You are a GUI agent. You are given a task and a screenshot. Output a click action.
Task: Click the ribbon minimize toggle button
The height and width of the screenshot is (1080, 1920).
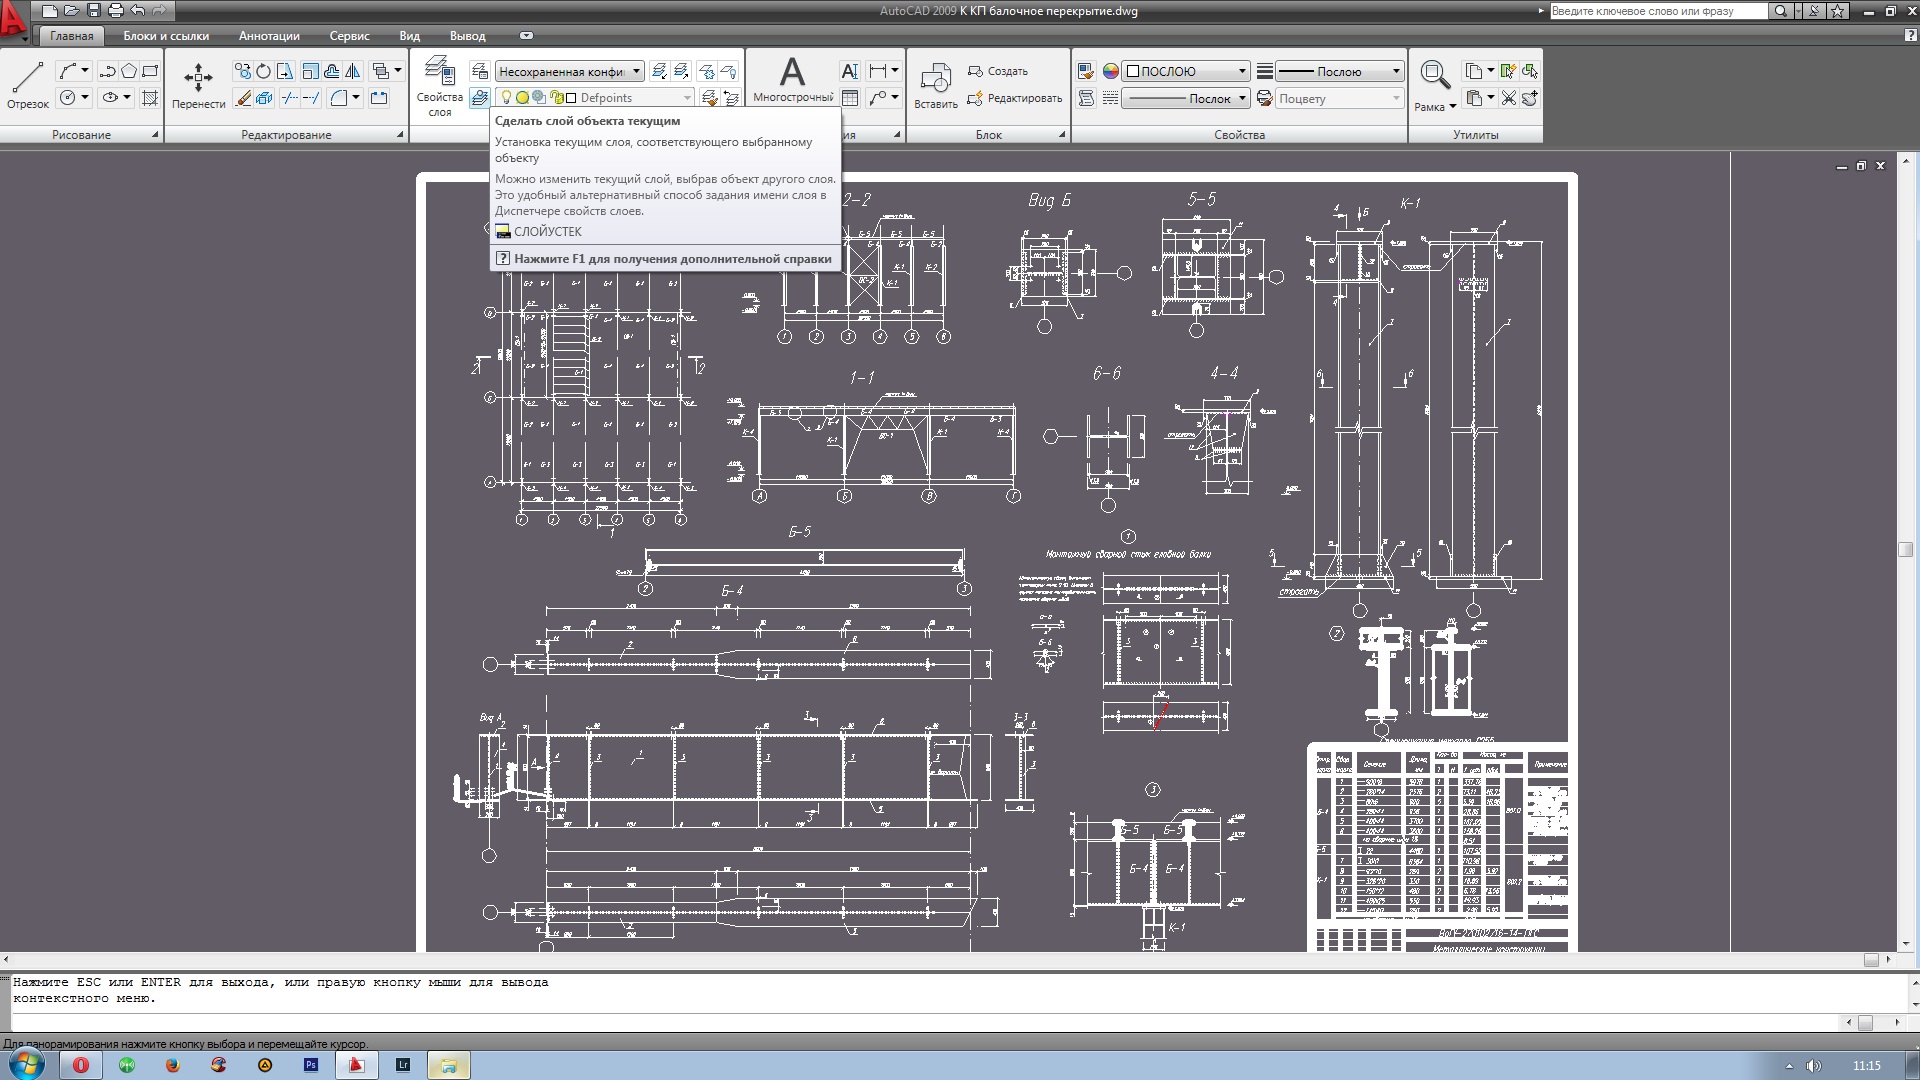click(x=526, y=36)
